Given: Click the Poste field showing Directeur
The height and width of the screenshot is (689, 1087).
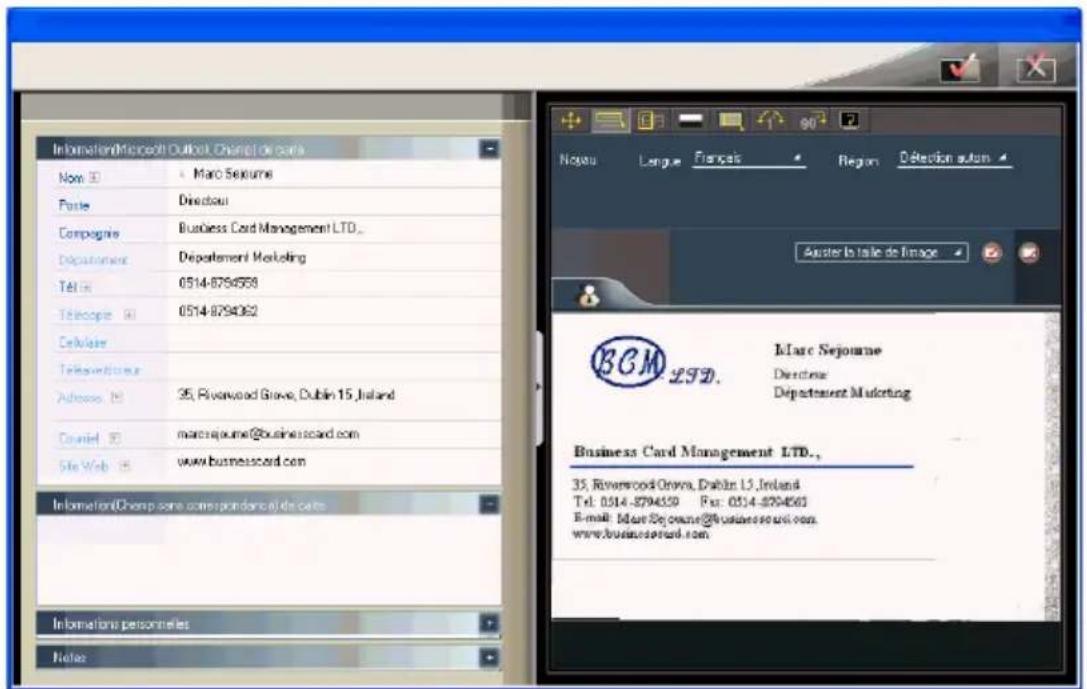Looking at the screenshot, I should 334,201.
